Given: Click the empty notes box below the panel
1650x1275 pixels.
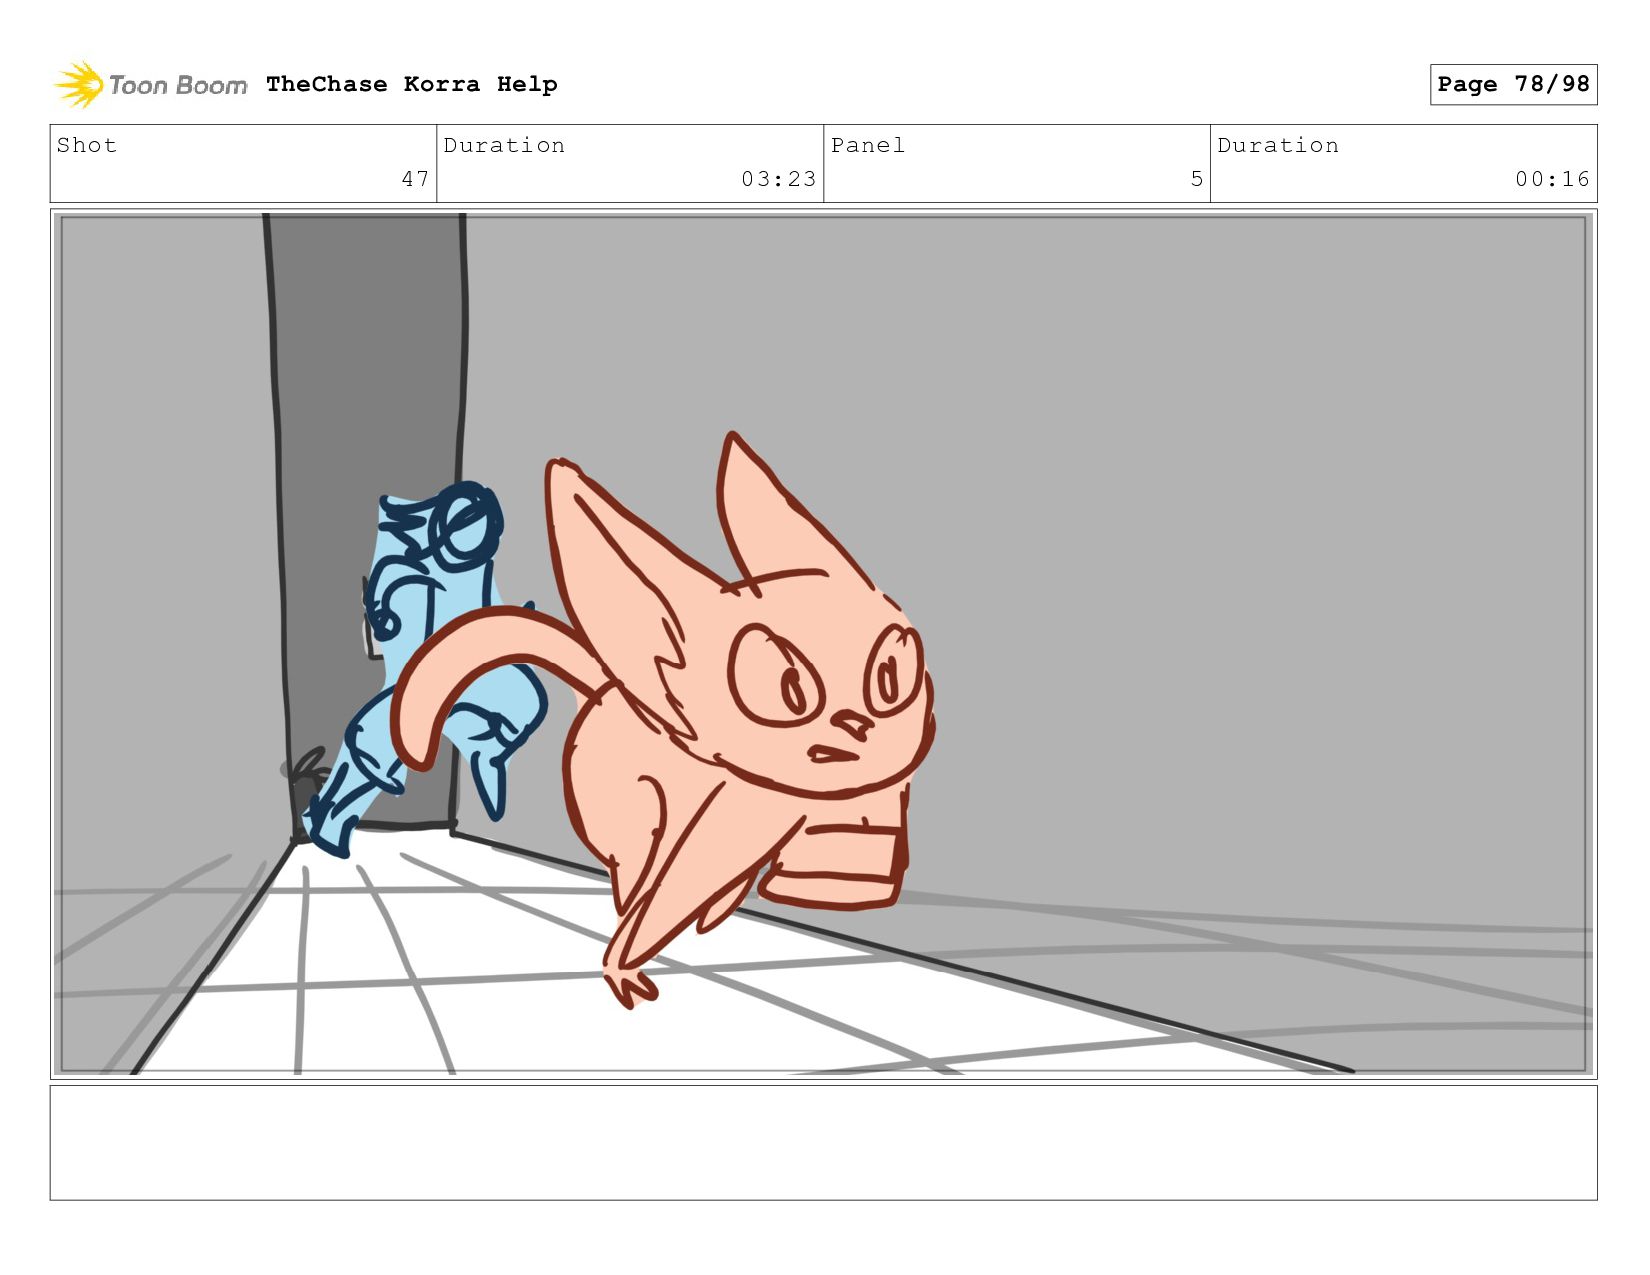Looking at the screenshot, I should 823,1143.
